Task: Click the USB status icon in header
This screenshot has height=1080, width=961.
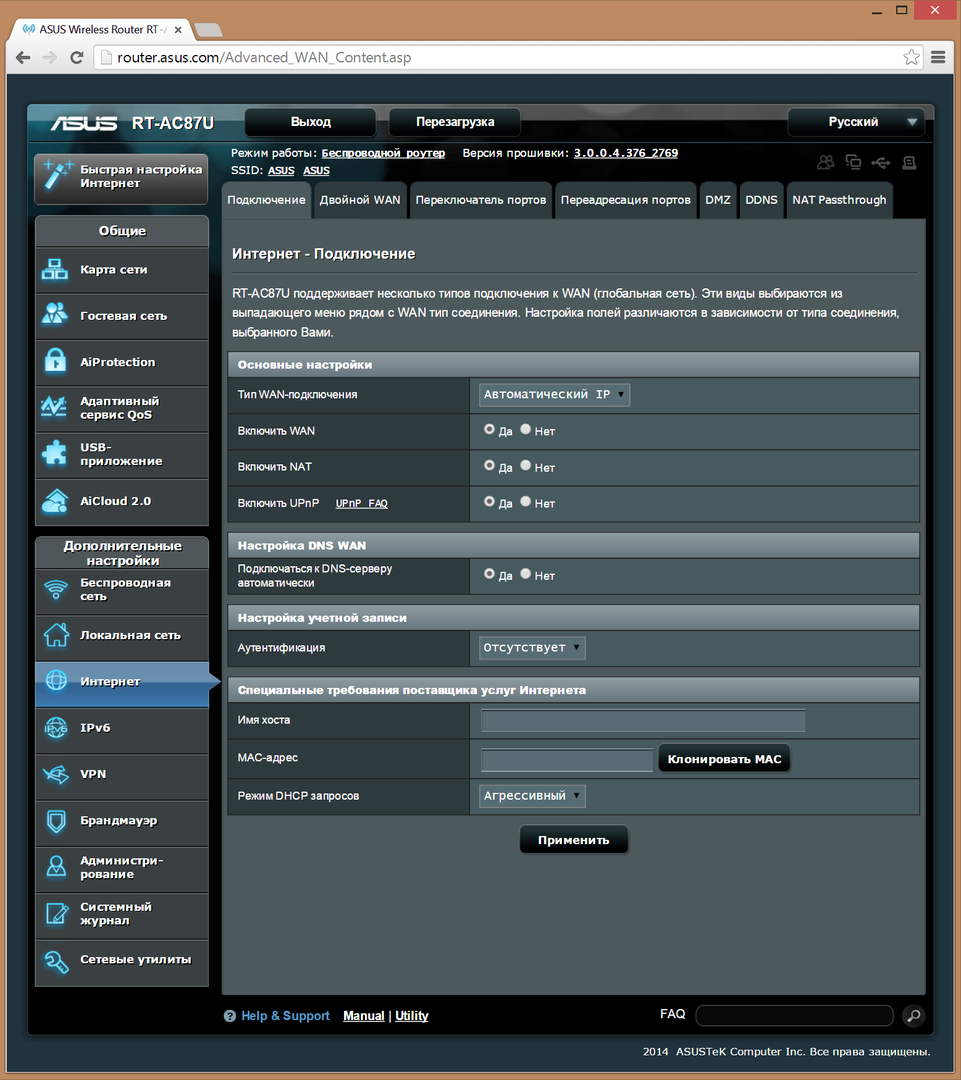Action: tap(880, 162)
